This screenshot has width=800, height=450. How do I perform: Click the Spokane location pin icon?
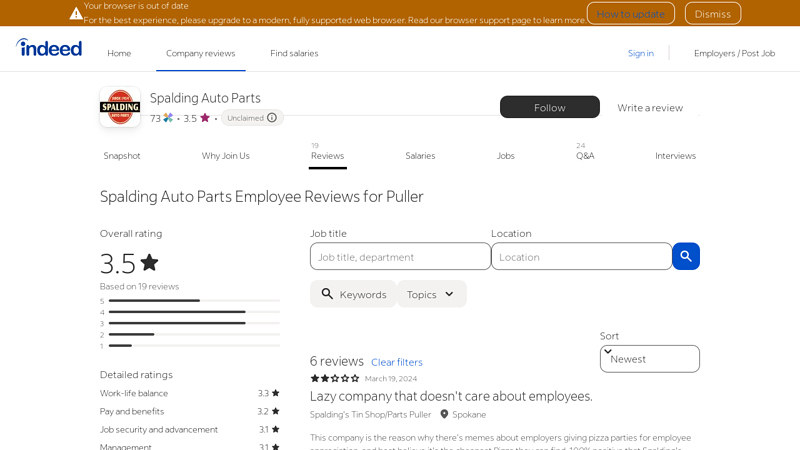point(444,414)
